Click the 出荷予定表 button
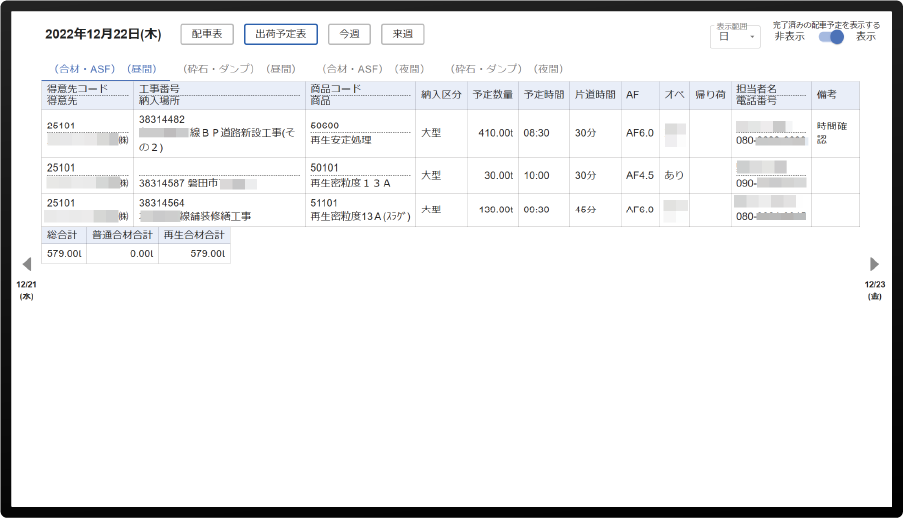 pyautogui.click(x=281, y=34)
